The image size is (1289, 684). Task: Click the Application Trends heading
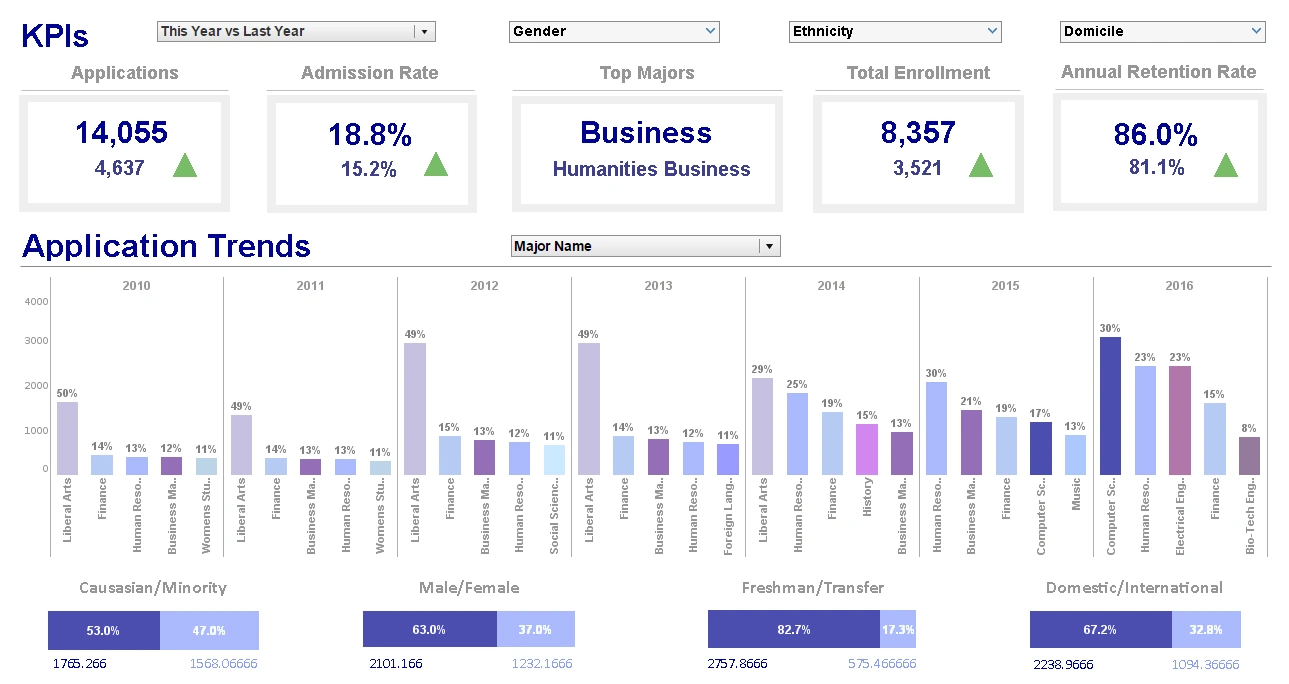coord(166,246)
